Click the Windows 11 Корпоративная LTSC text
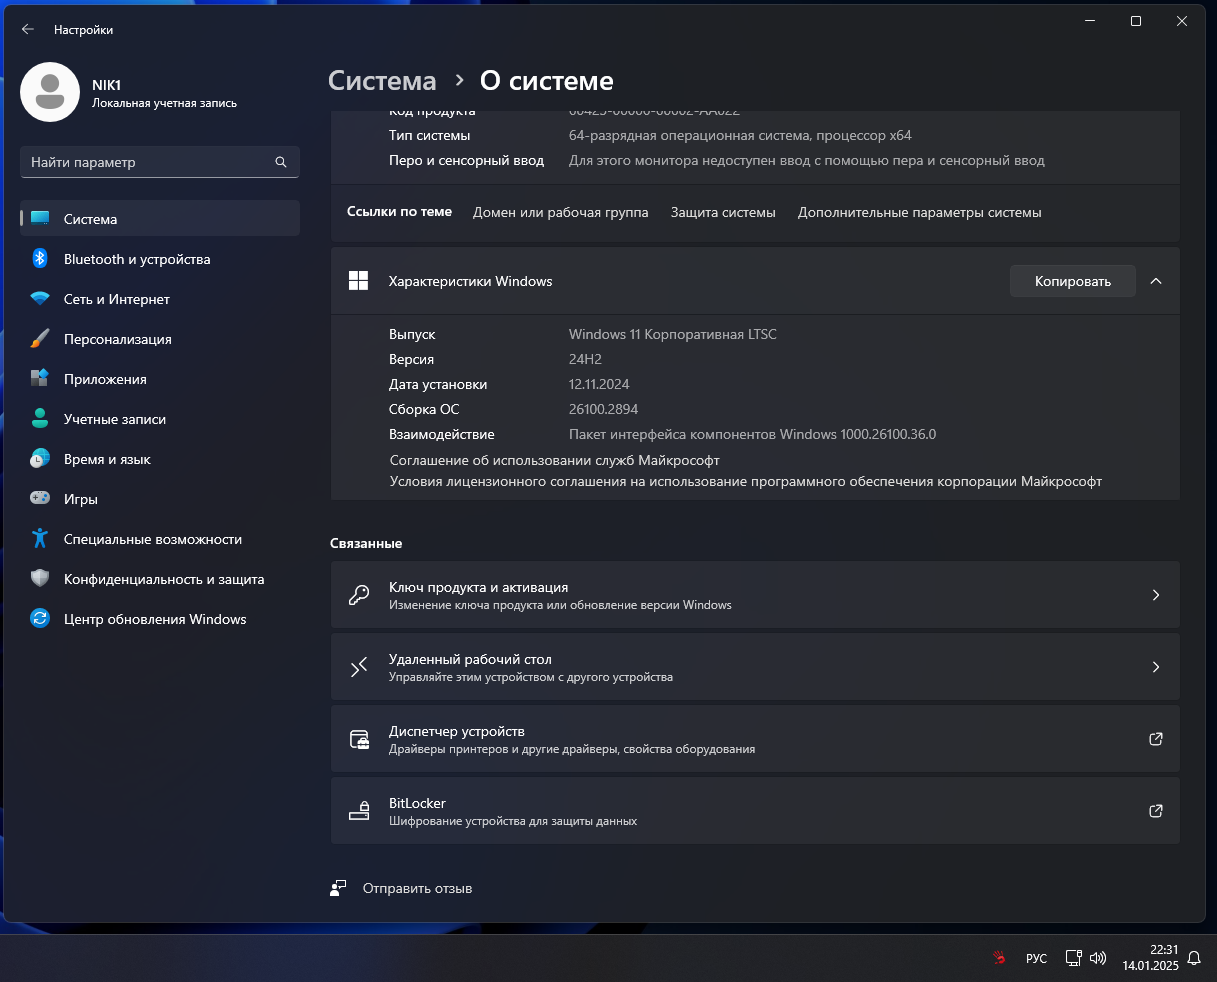The width and height of the screenshot is (1217, 982). pos(672,334)
